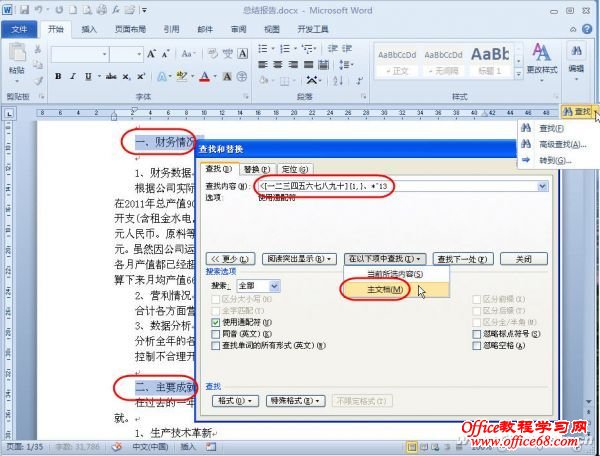Click the Cut scissors icon
Viewport: 600px width, 456px height.
pos(38,49)
